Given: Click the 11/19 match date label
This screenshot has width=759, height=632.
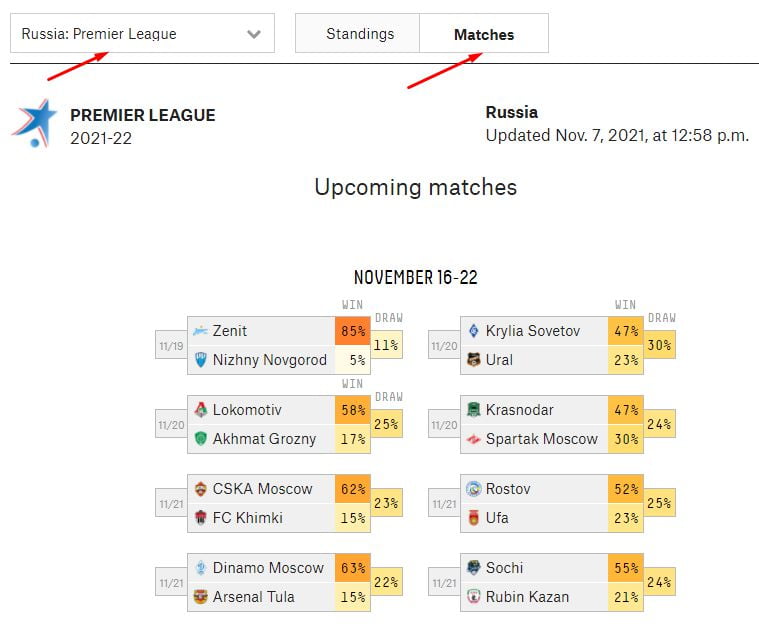Looking at the screenshot, I should coord(170,346).
